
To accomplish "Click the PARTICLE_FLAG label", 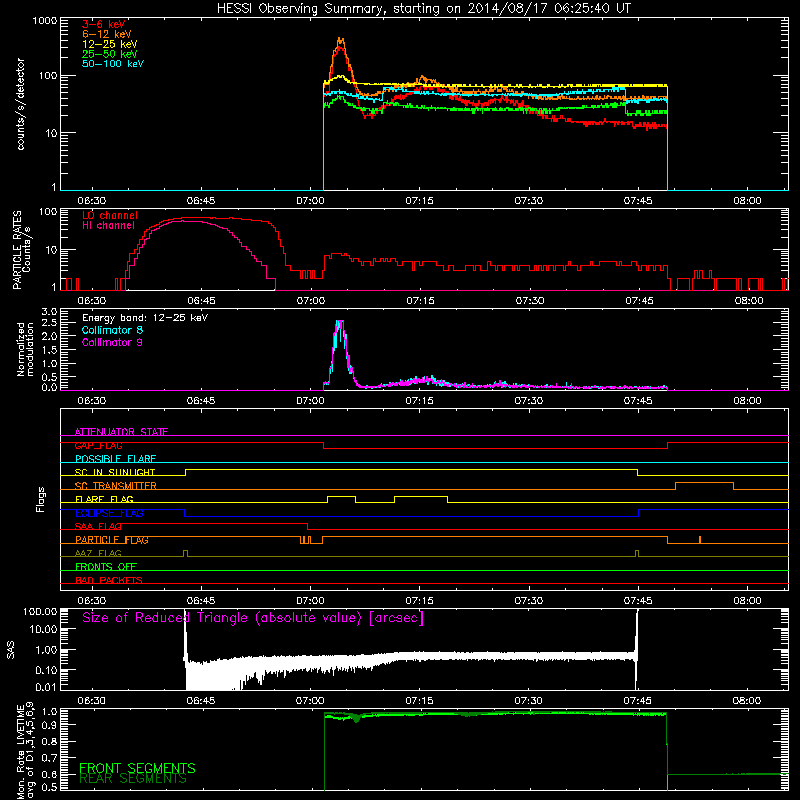I will tap(112, 540).
